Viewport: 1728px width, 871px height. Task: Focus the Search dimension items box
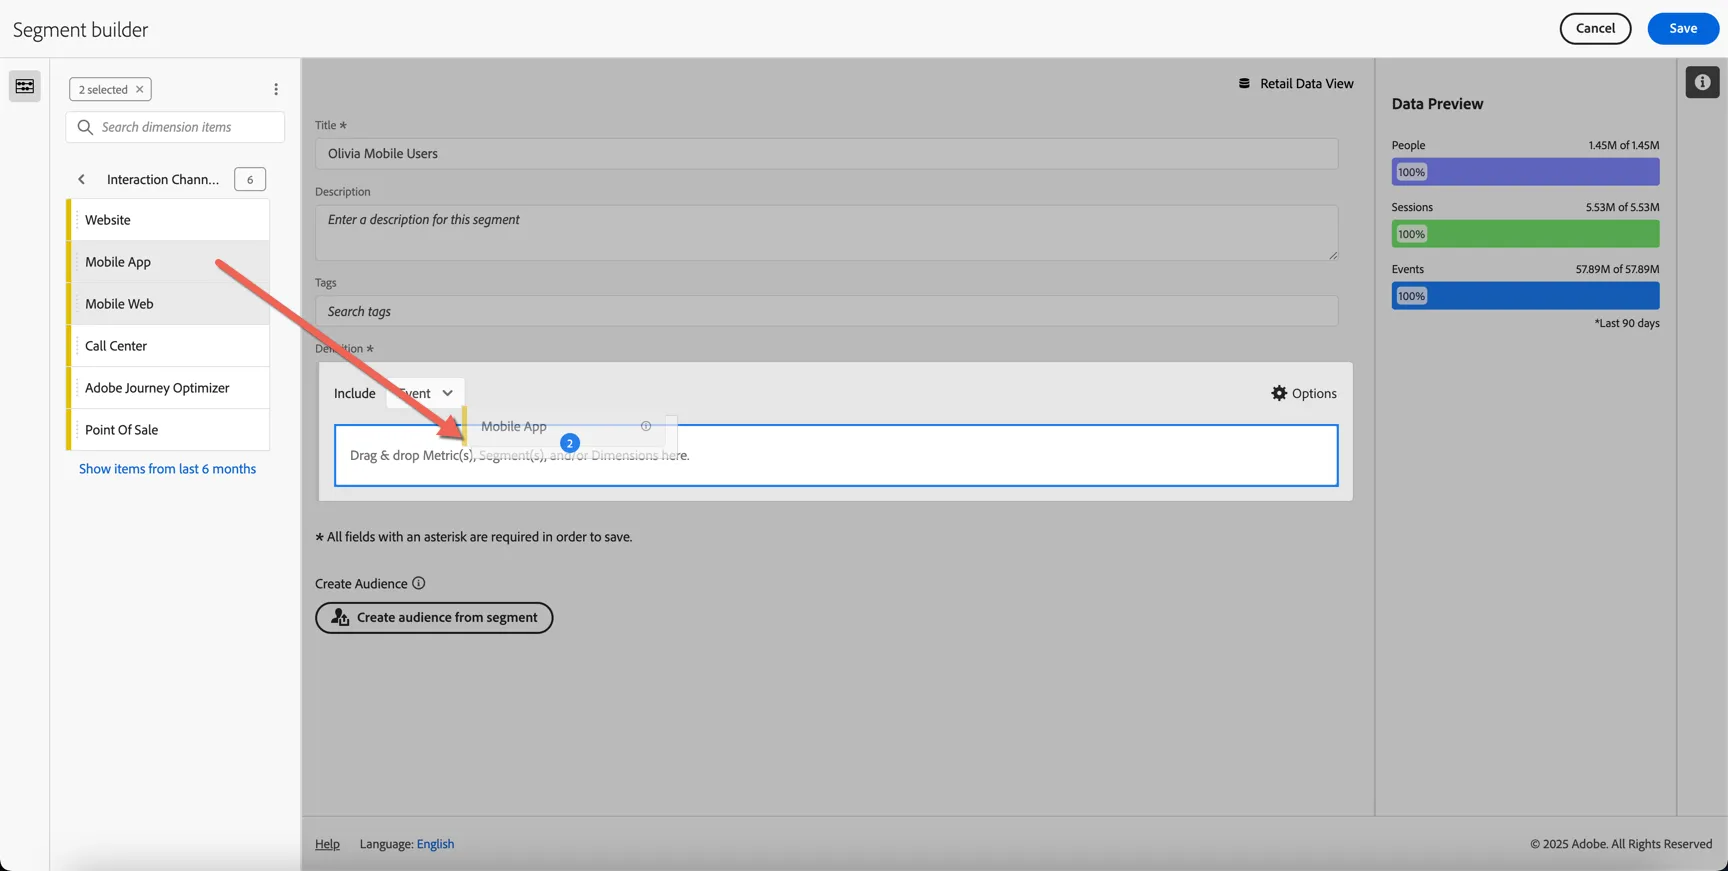[x=175, y=127]
